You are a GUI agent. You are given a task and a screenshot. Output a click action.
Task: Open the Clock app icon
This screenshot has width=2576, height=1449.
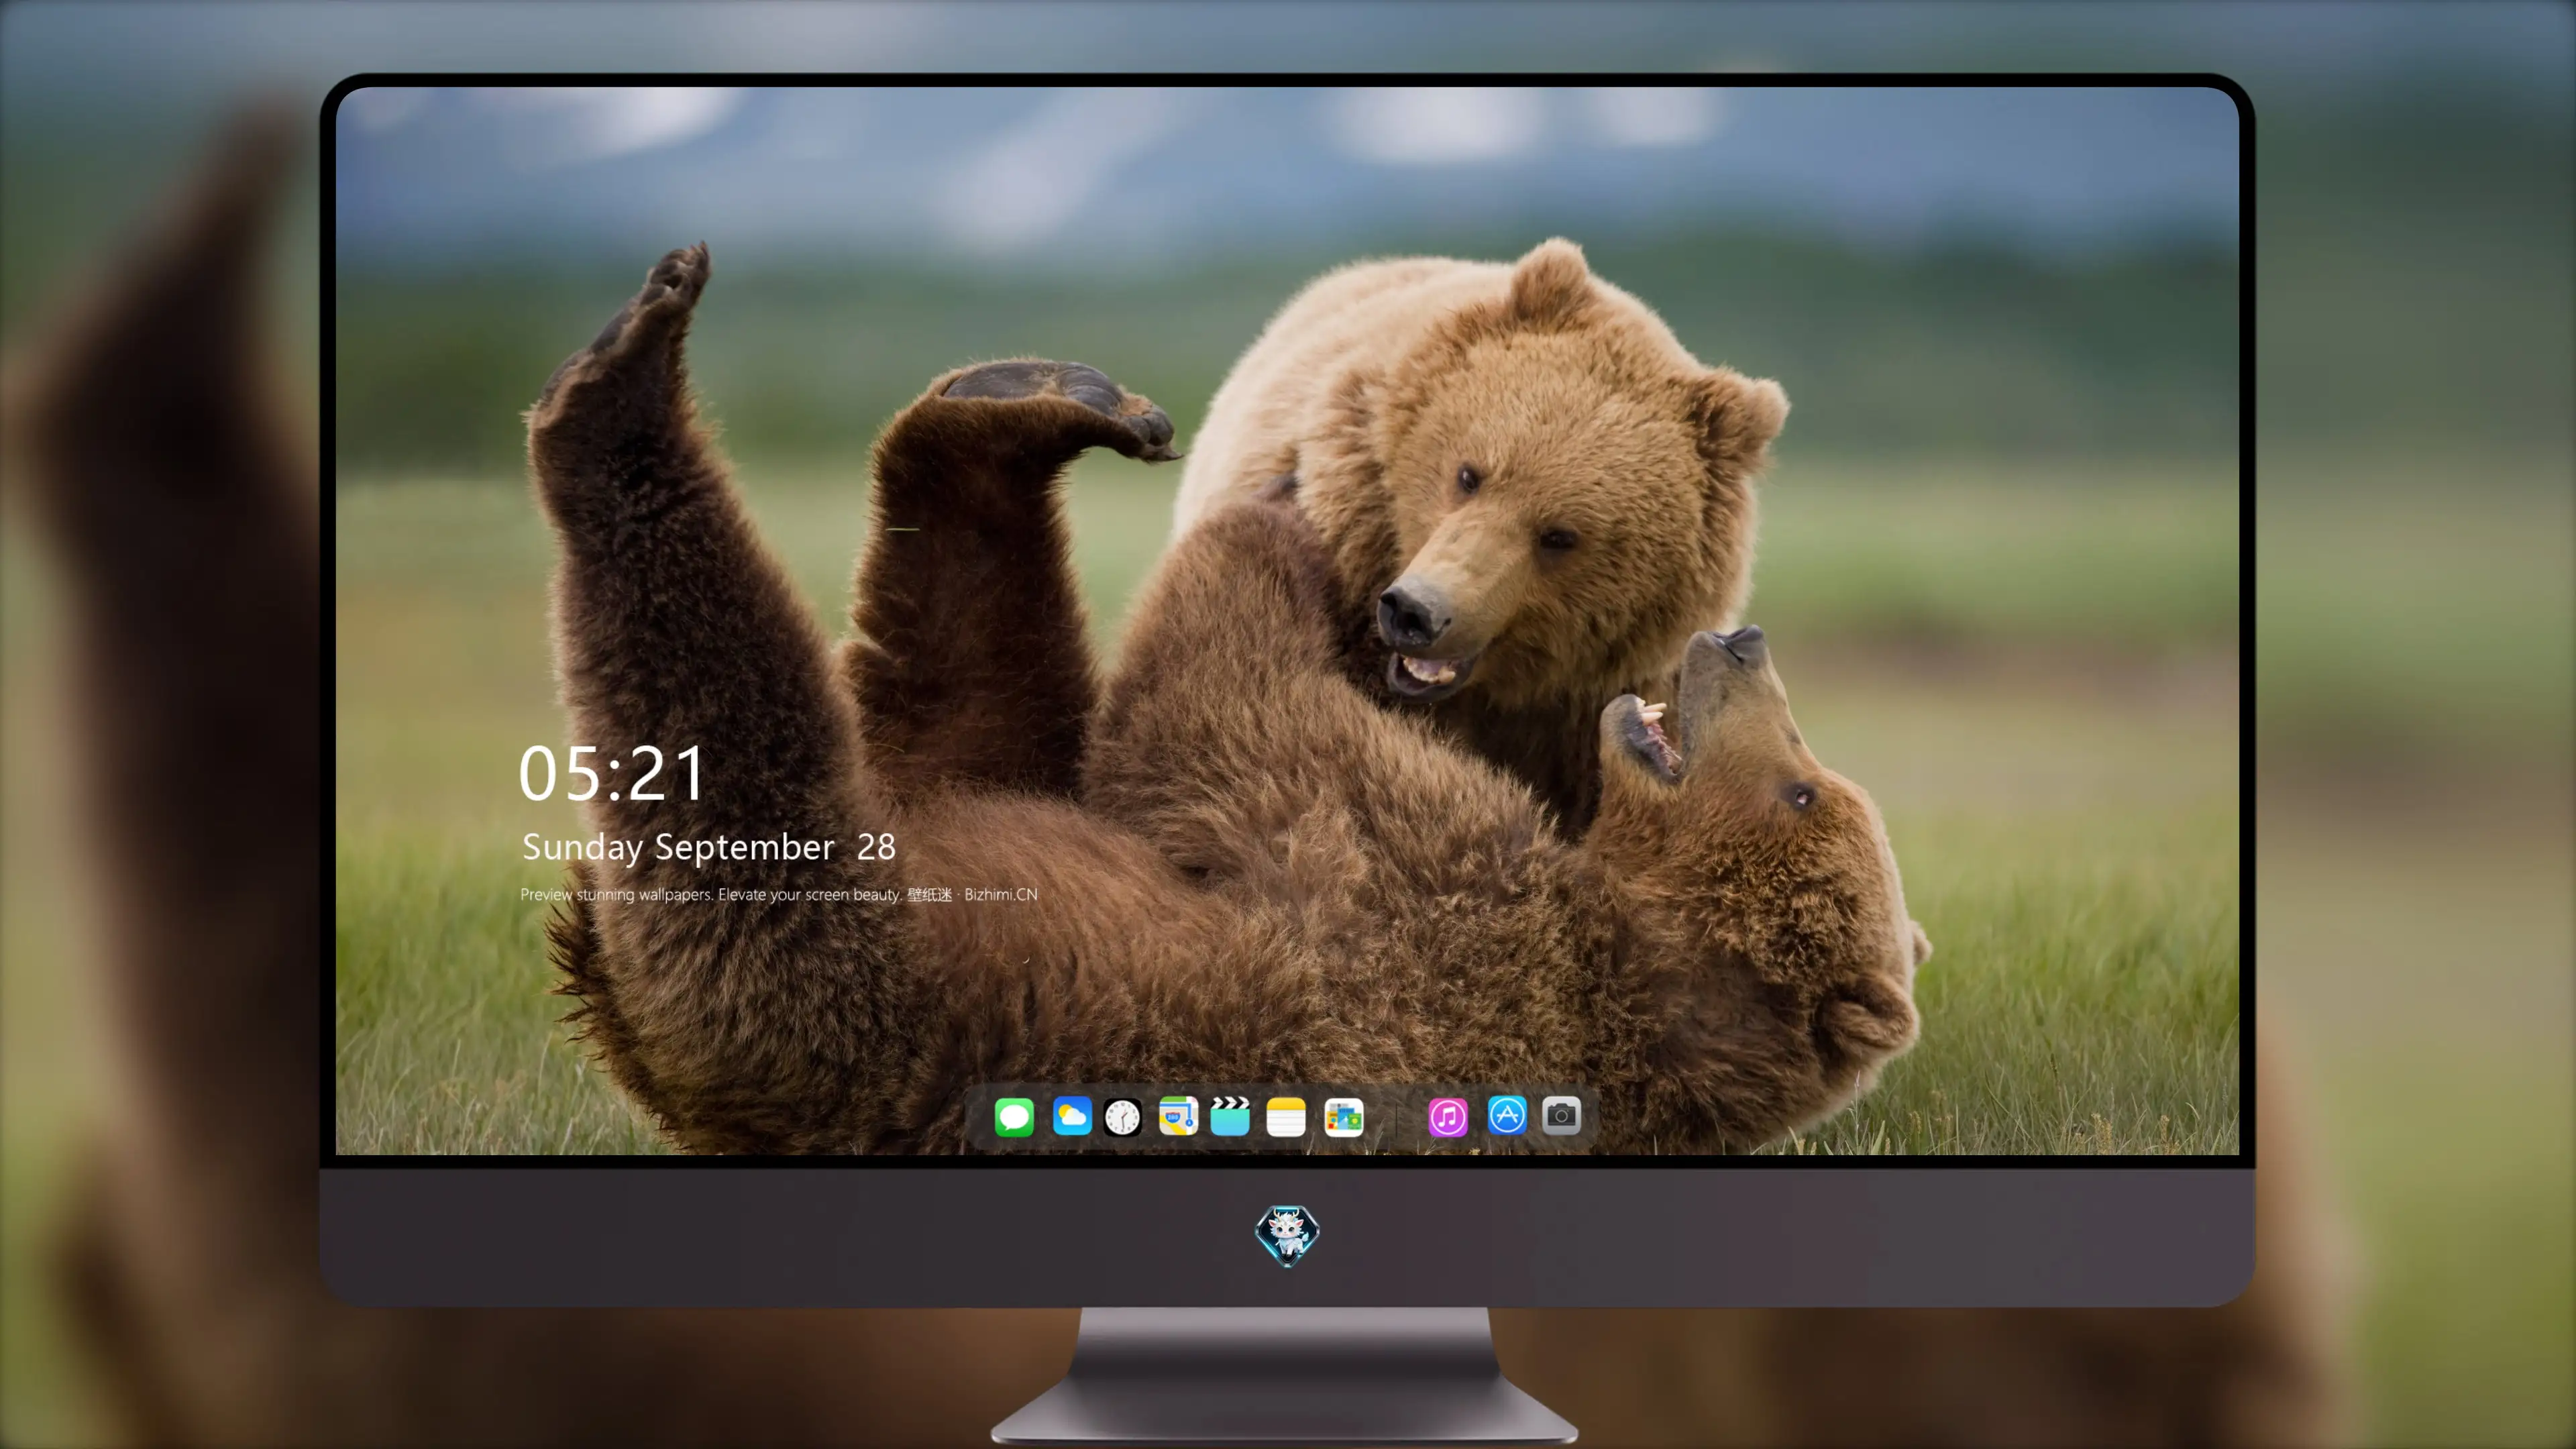[1123, 1117]
